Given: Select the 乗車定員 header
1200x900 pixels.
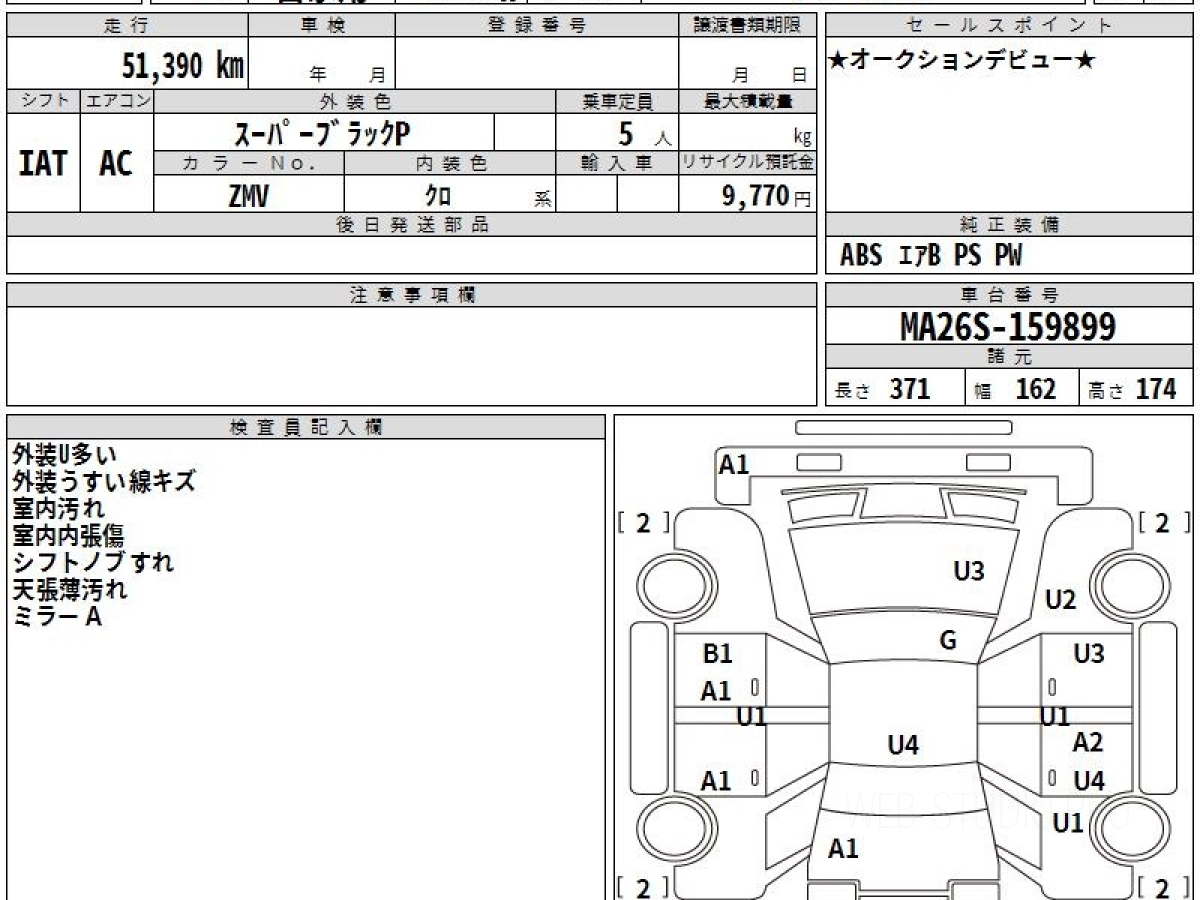Looking at the screenshot, I should pos(617,101).
